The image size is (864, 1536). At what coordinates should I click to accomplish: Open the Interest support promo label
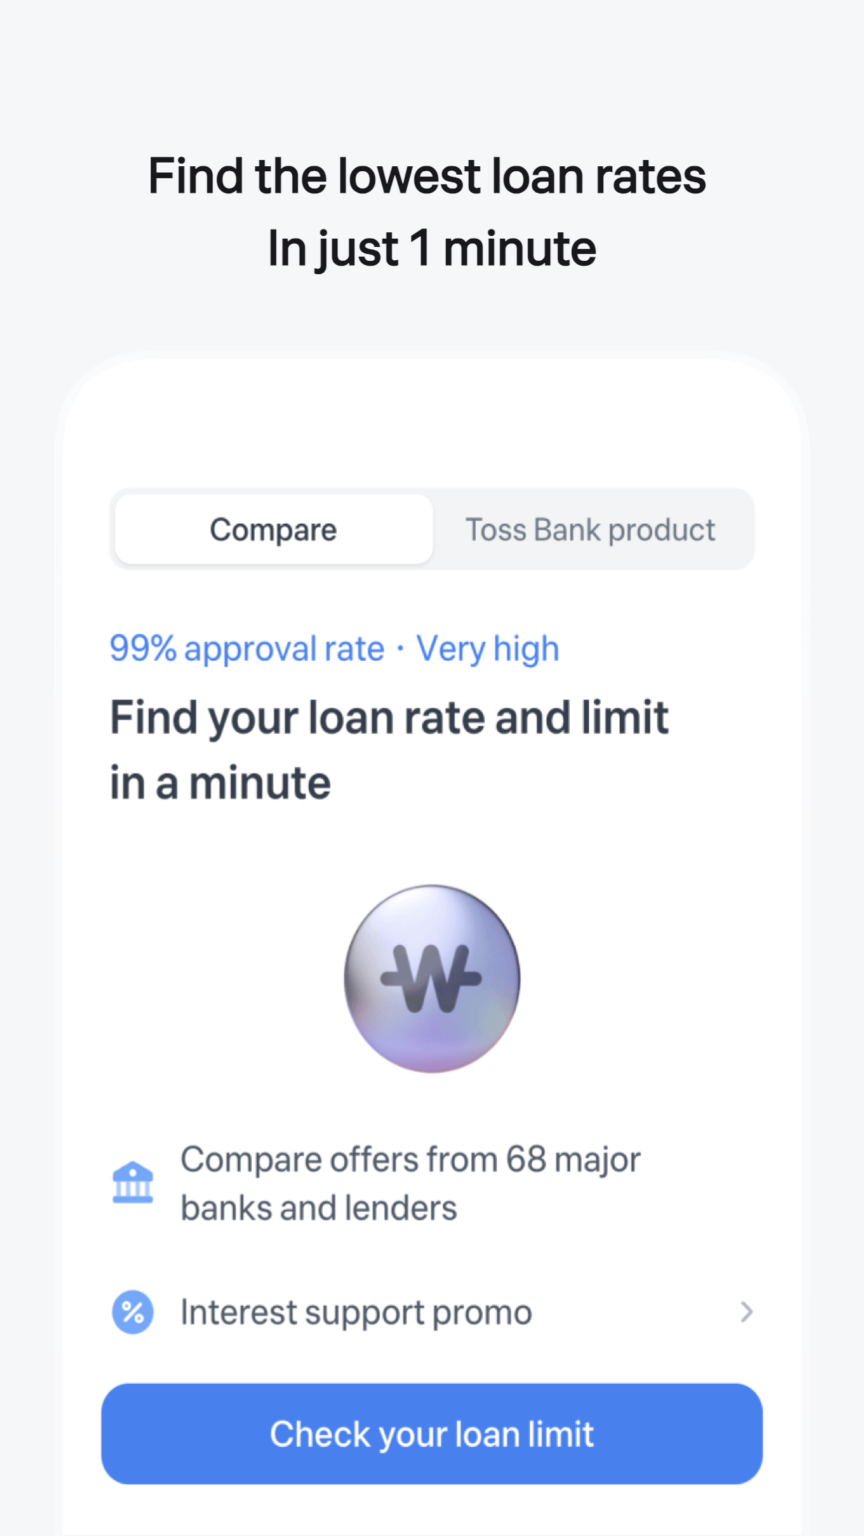(356, 1312)
